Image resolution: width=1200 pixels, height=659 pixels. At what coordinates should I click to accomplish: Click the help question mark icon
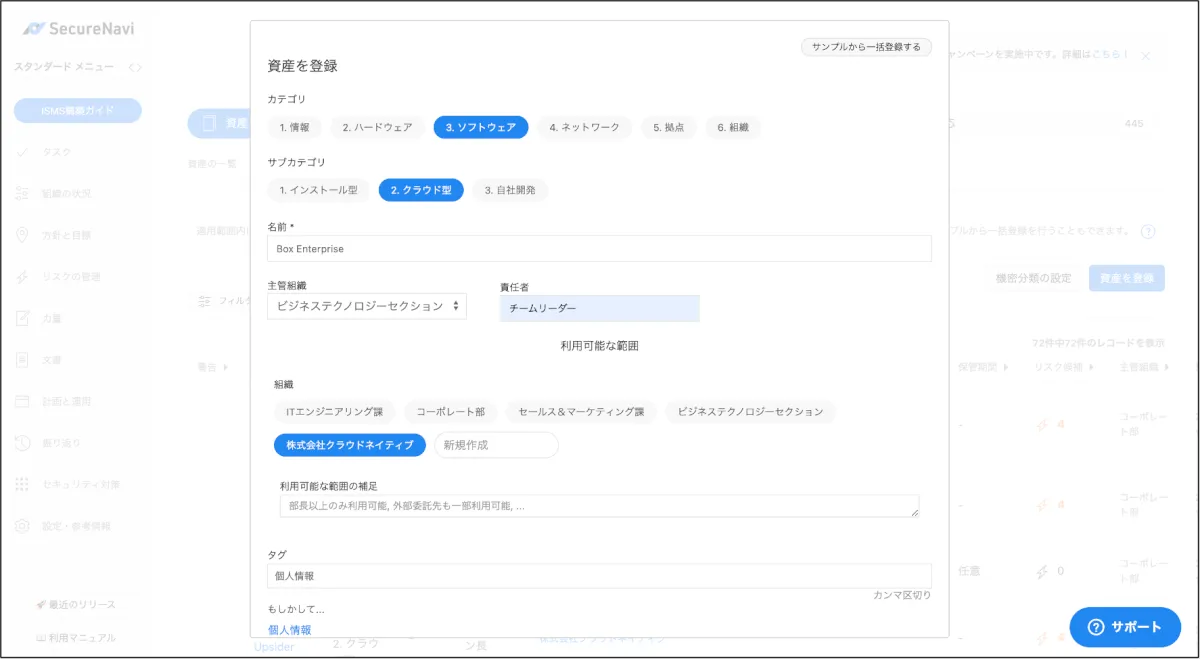click(1148, 231)
